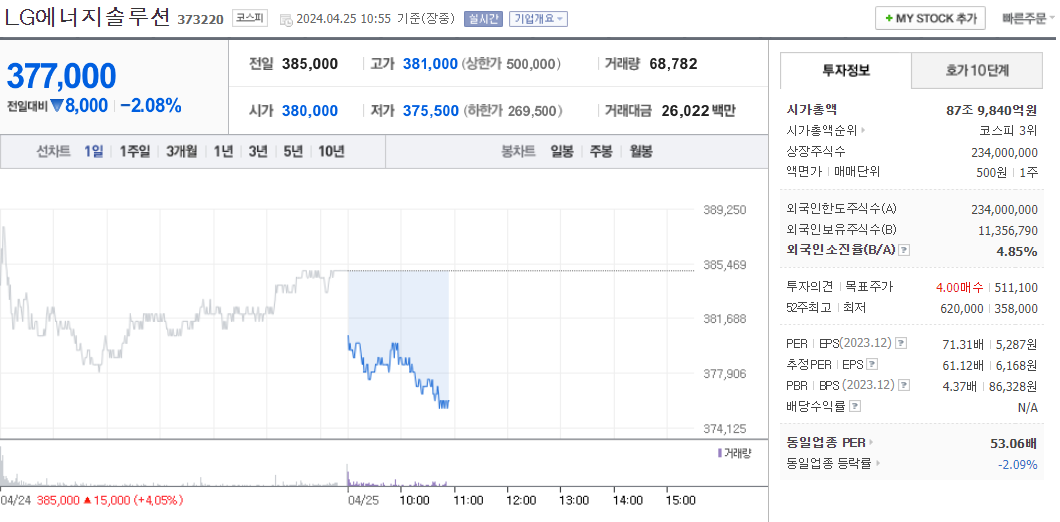Expand the 기업개요 dropdown

(x=538, y=19)
